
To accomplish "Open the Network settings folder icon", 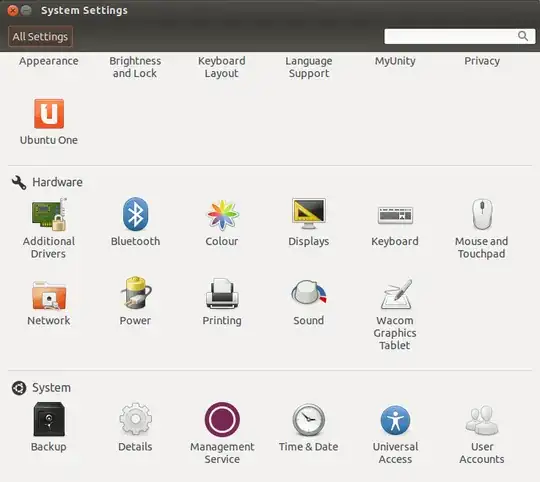I will pos(49,295).
